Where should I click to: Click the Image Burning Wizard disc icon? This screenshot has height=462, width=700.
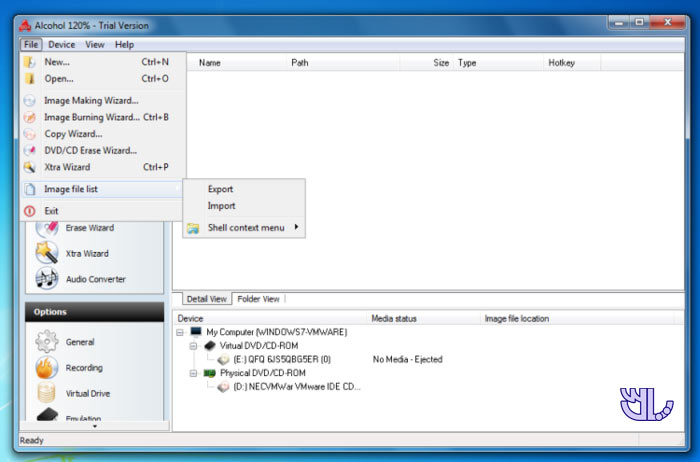point(29,117)
